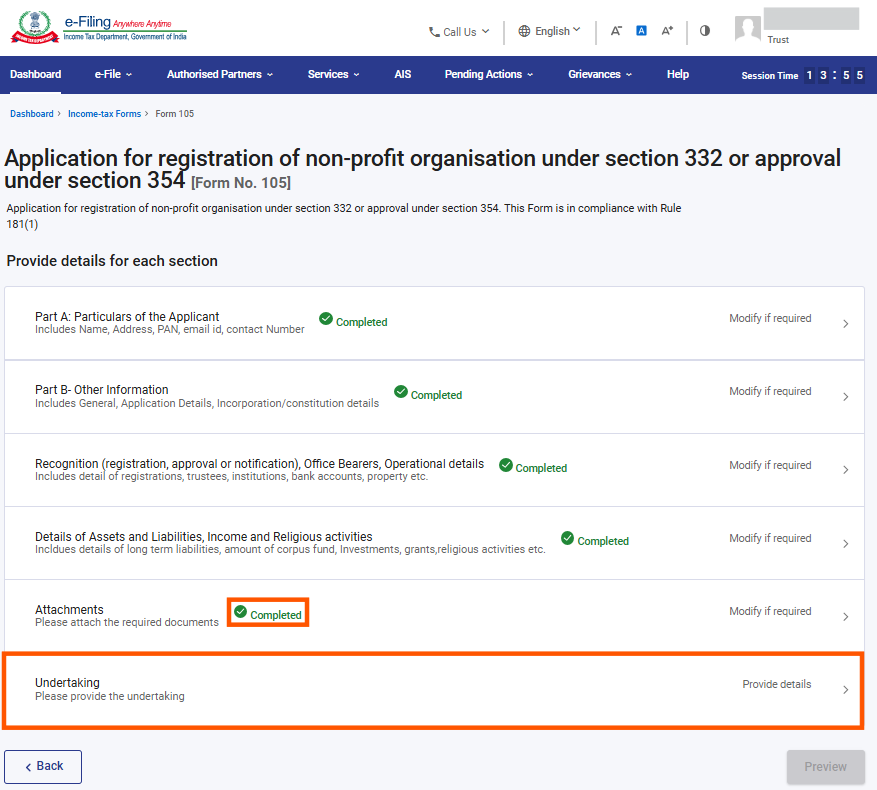Decrease font size with the A- icon
Viewport: 877px width, 790px height.
[616, 31]
